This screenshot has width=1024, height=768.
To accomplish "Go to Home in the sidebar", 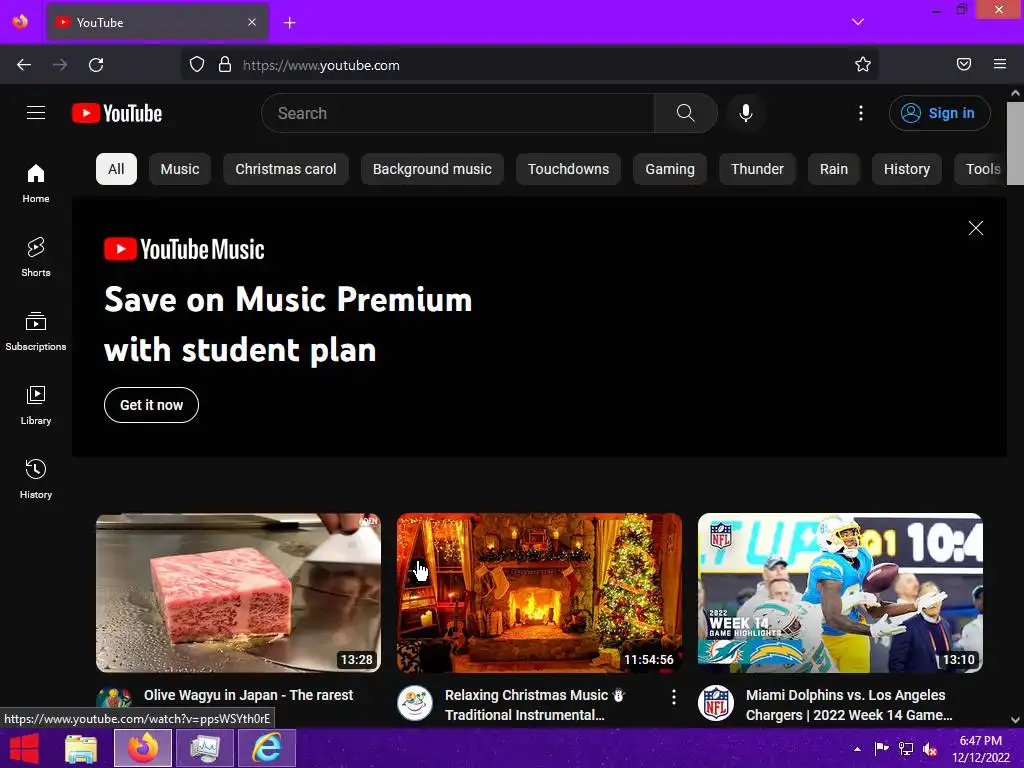I will click(x=36, y=184).
